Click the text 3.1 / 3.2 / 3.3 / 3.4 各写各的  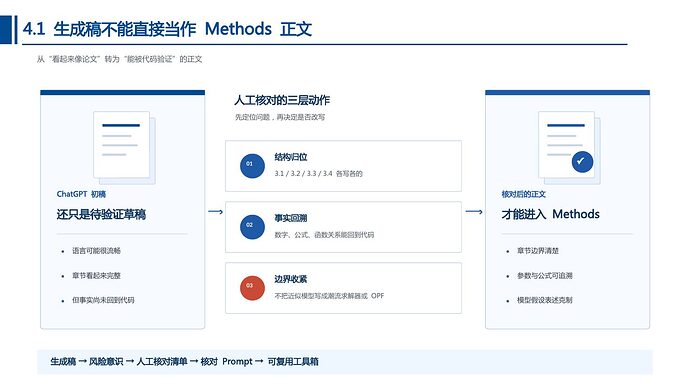click(x=319, y=174)
